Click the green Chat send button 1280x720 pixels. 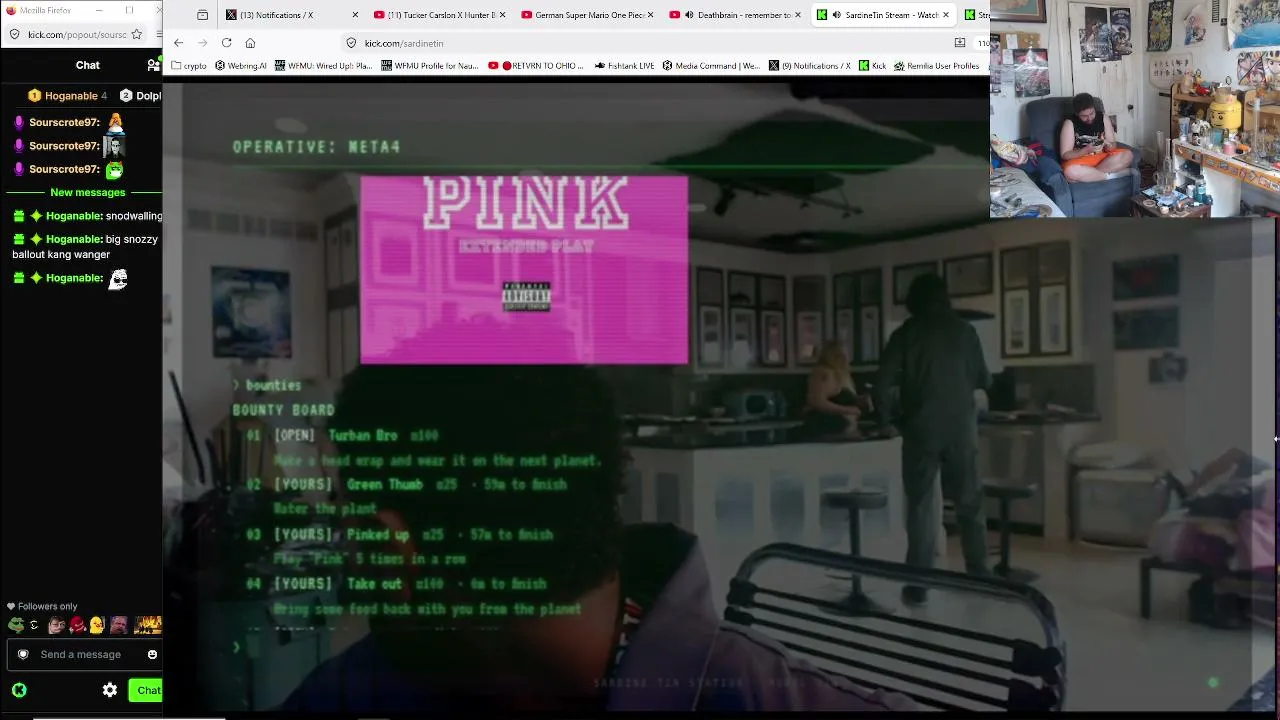tap(147, 690)
